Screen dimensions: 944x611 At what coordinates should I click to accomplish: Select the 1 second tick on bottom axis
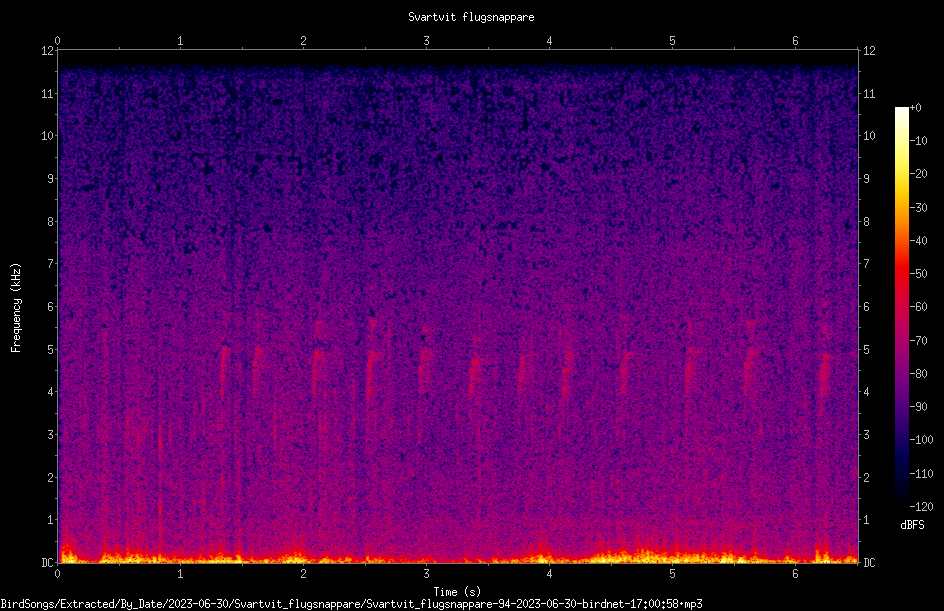click(x=180, y=574)
